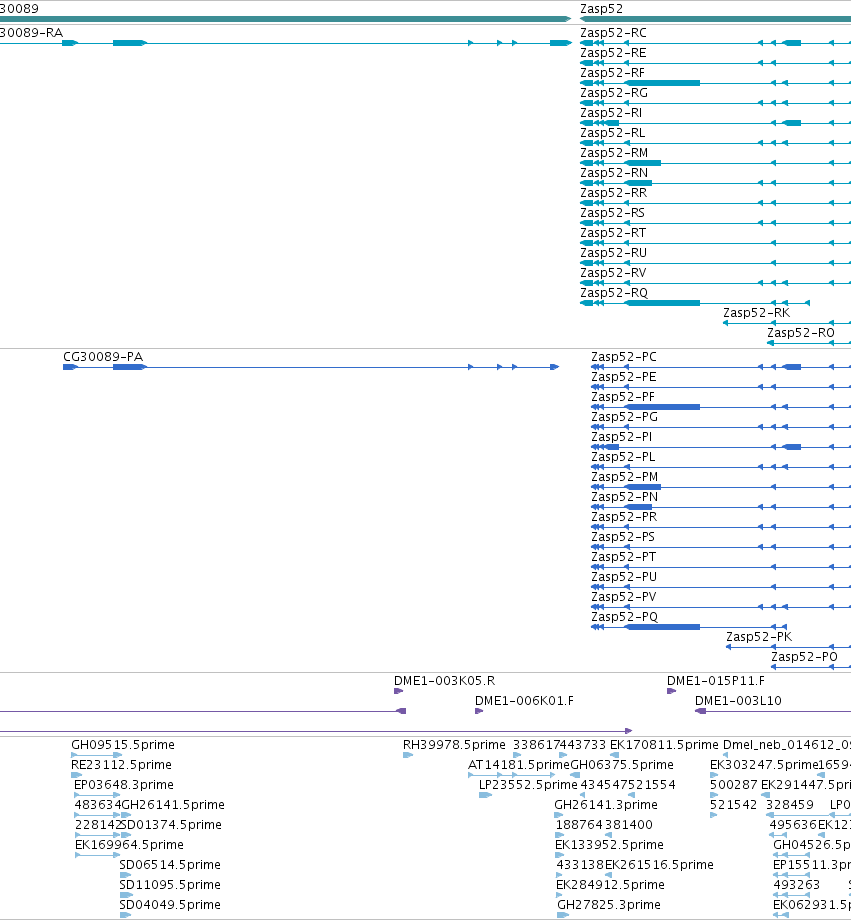
Task: Click the RE23112.5prime EST label
Action: (121, 765)
